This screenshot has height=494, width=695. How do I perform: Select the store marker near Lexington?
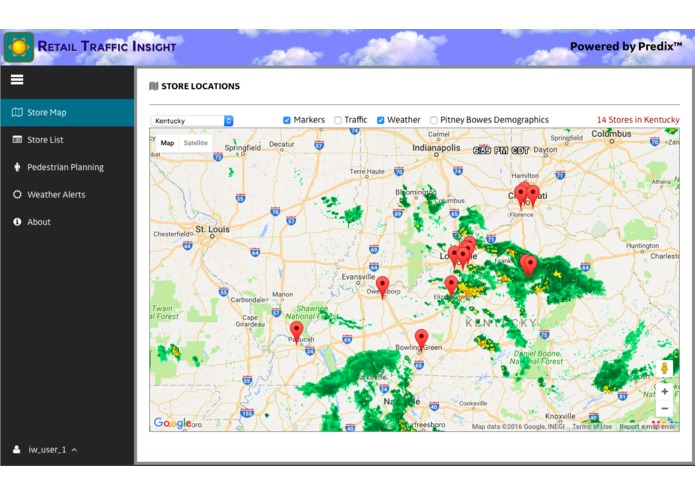point(530,265)
